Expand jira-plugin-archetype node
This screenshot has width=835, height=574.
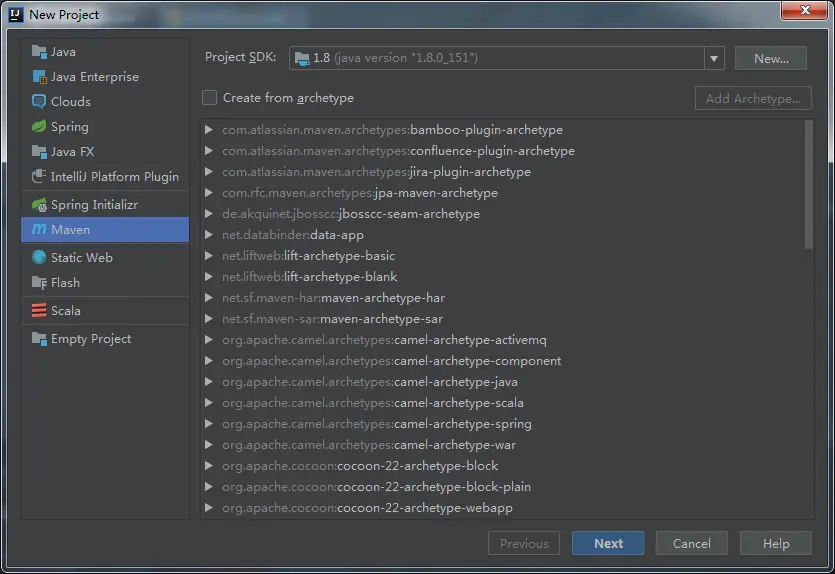point(209,171)
